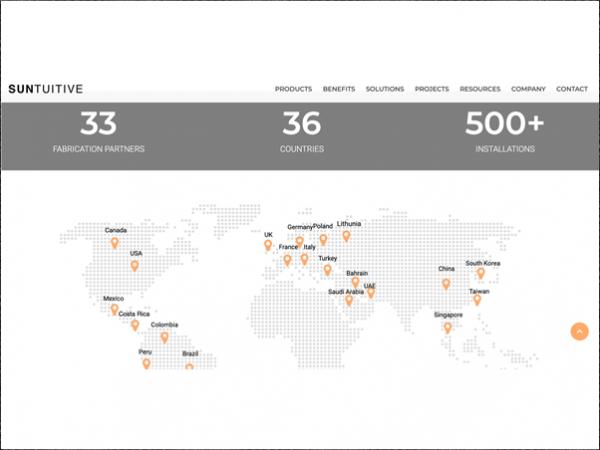
Task: Click the Canada map pin
Action: tap(114, 243)
